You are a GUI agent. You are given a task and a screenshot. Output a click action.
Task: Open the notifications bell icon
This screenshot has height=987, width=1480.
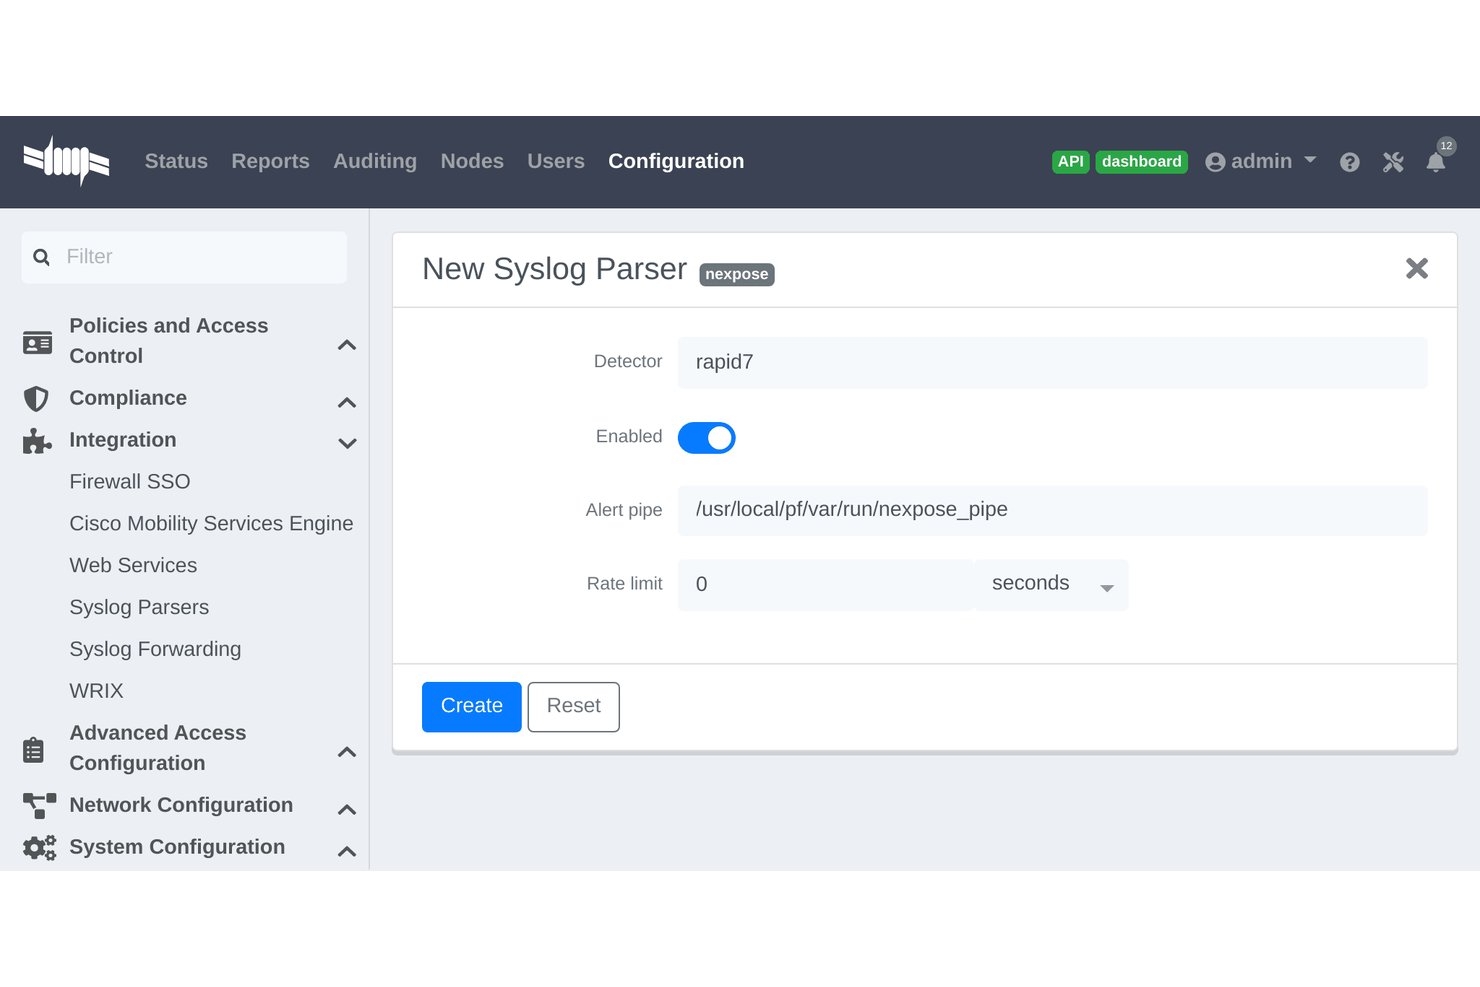point(1436,162)
